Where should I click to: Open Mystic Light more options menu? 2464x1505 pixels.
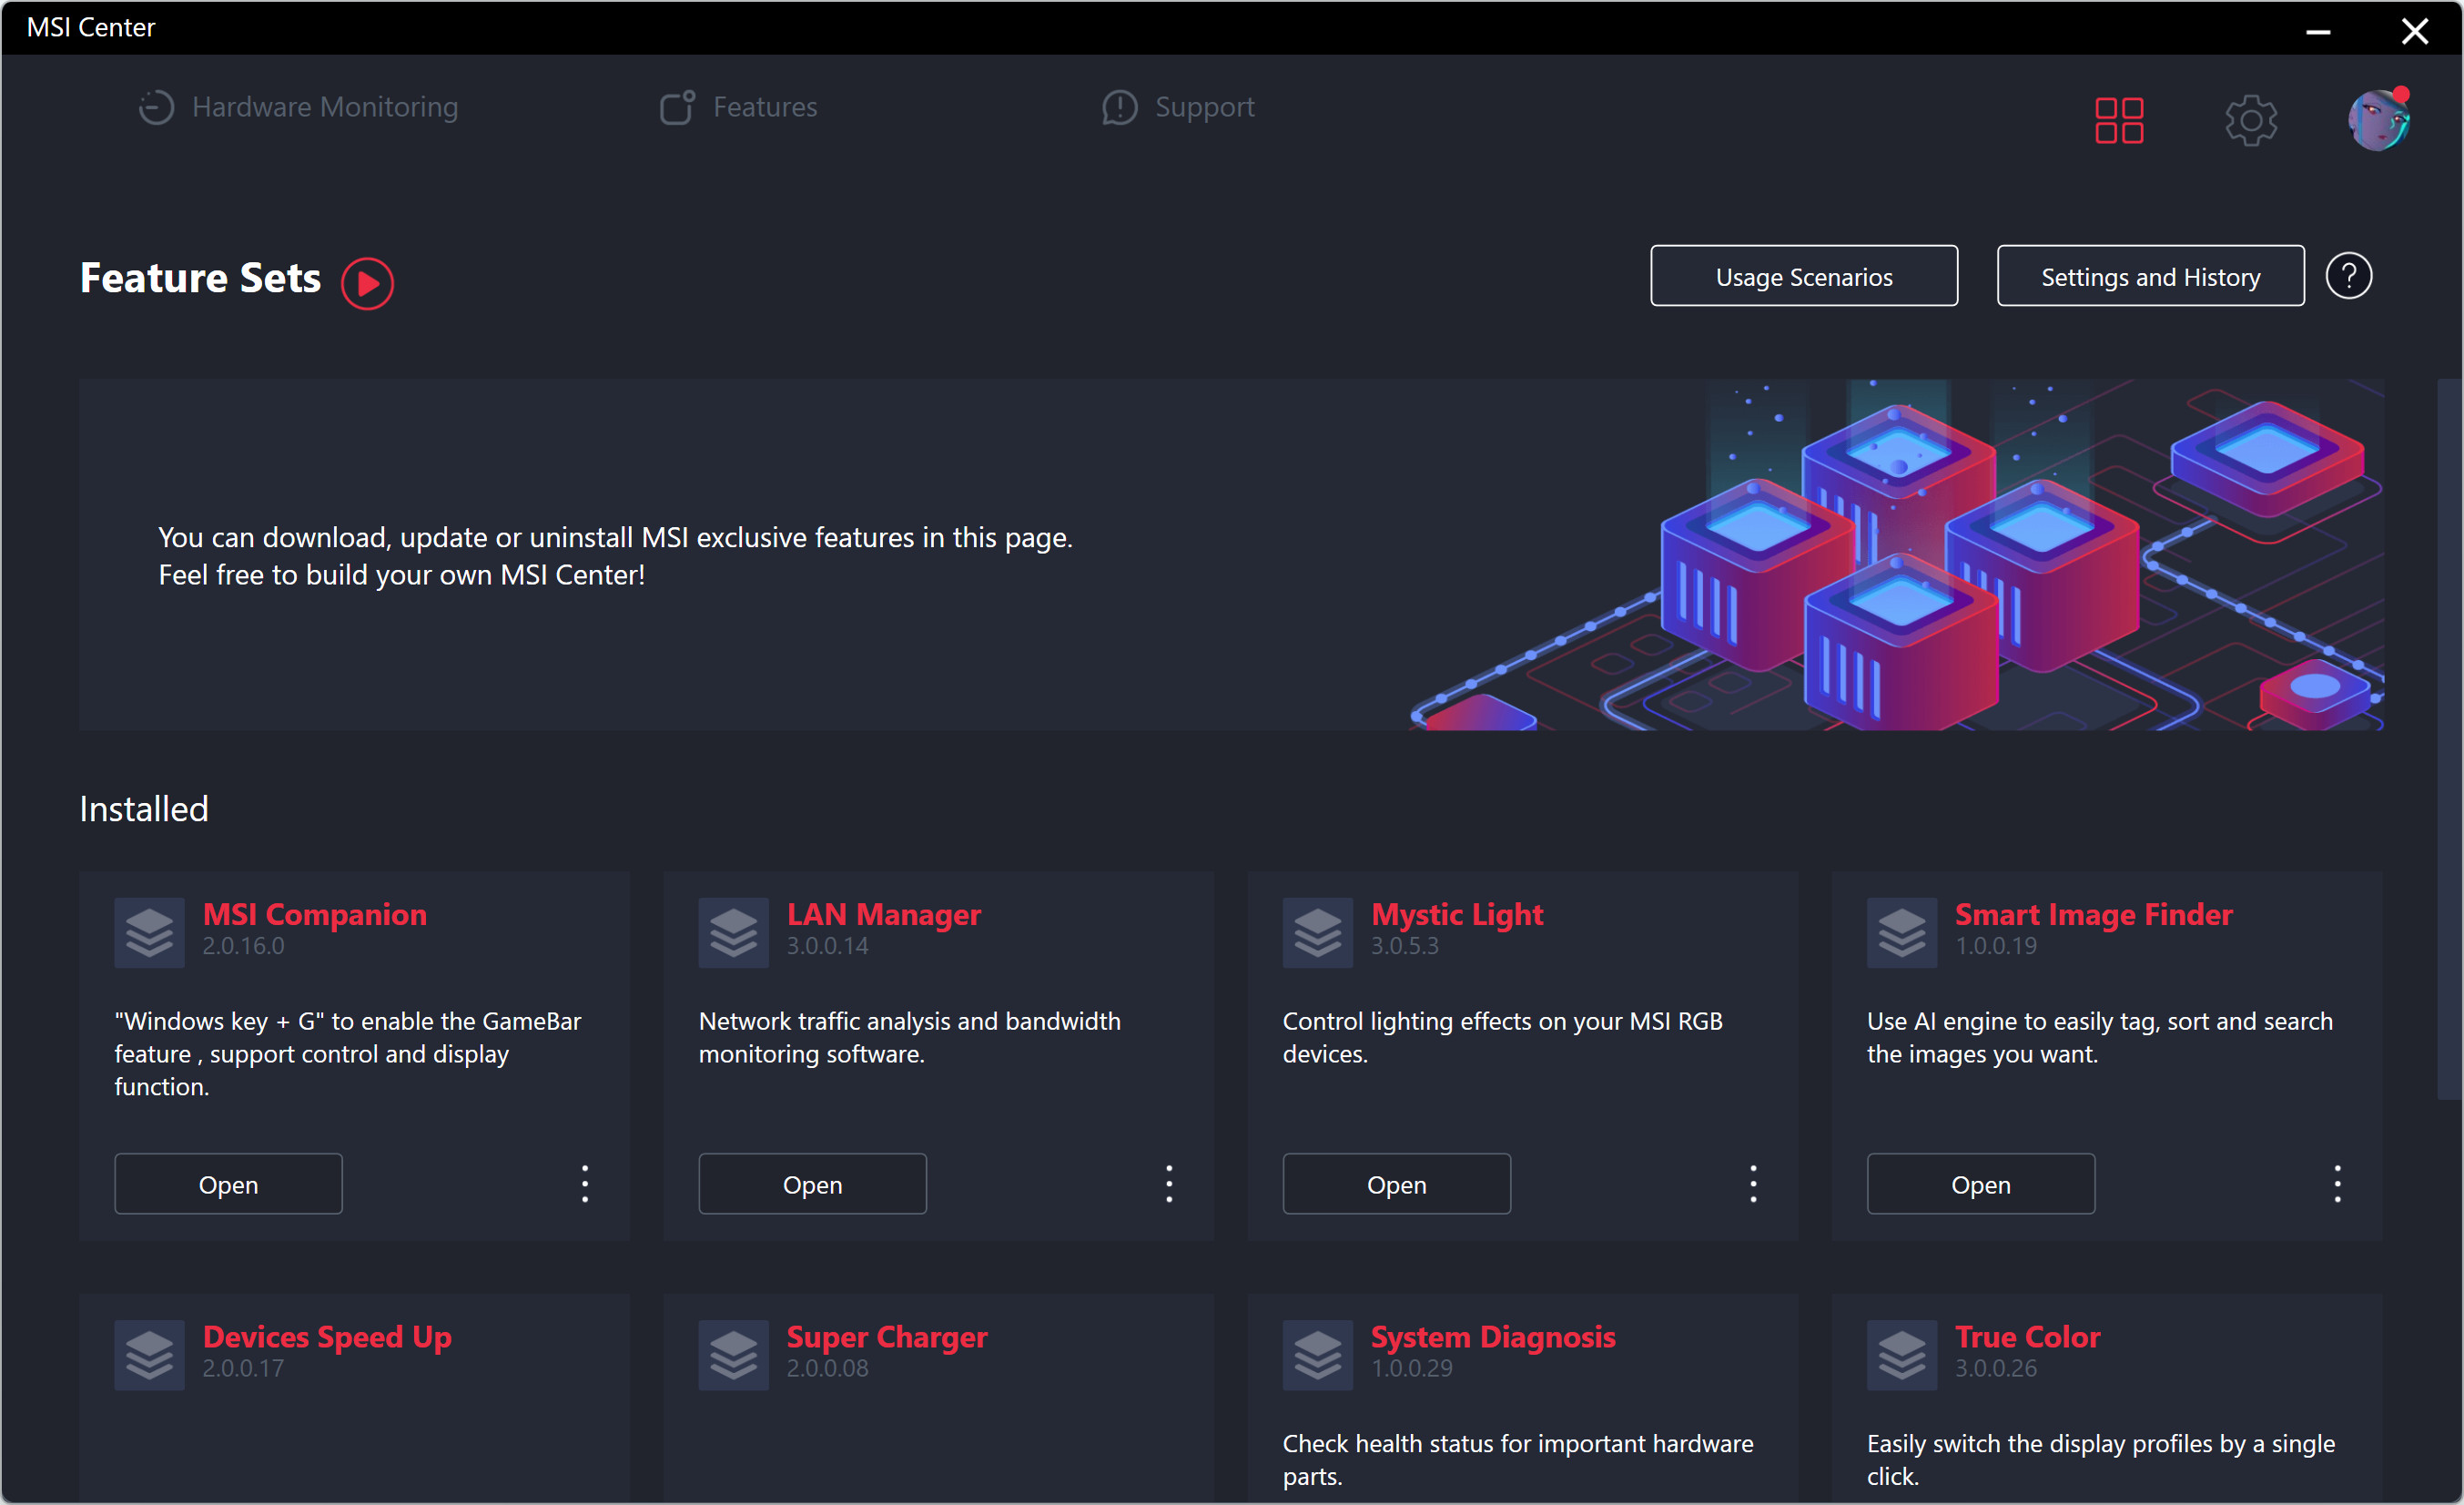click(x=1753, y=1183)
